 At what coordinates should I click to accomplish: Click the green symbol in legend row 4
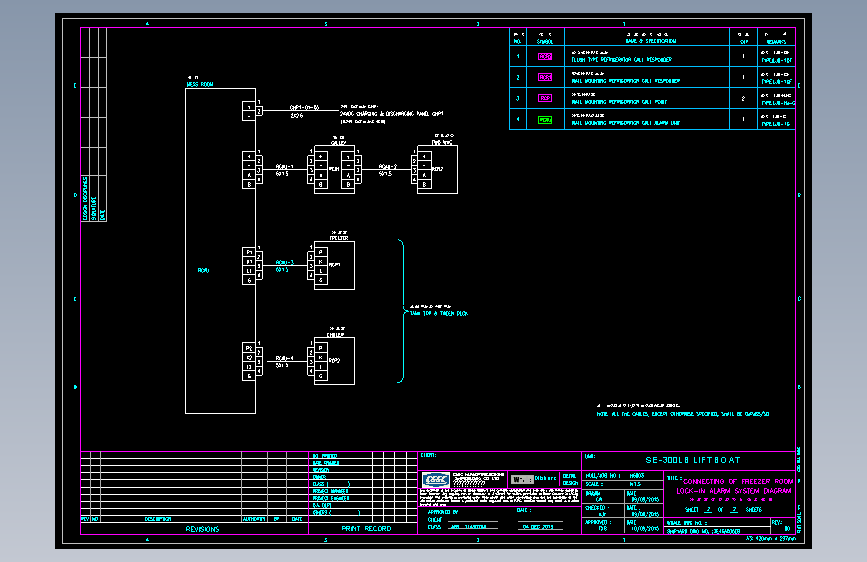pyautogui.click(x=545, y=119)
